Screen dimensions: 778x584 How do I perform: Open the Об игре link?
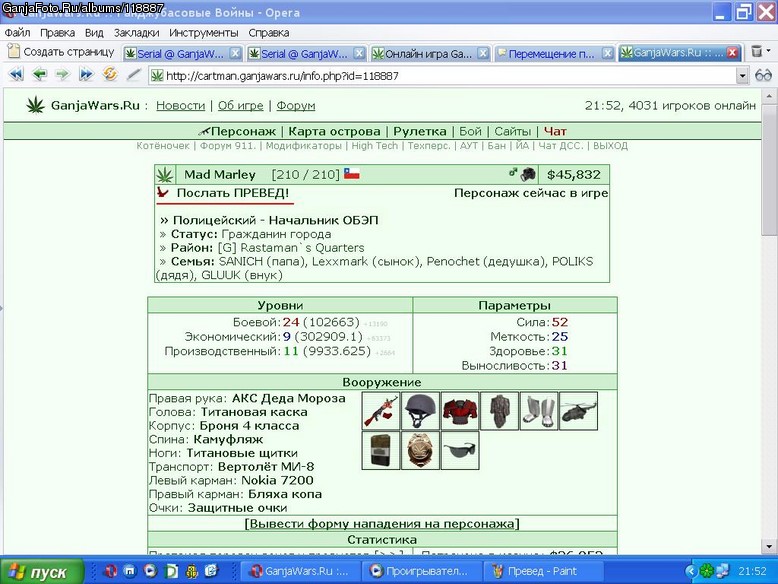(x=241, y=105)
